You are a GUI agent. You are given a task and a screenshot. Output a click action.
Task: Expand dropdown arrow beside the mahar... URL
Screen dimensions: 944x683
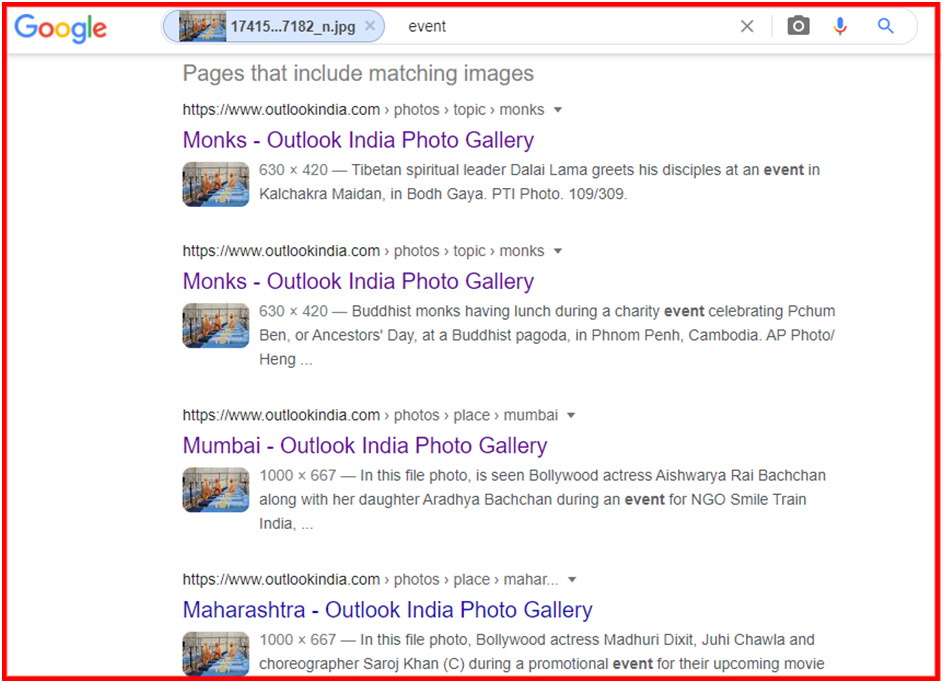point(572,580)
